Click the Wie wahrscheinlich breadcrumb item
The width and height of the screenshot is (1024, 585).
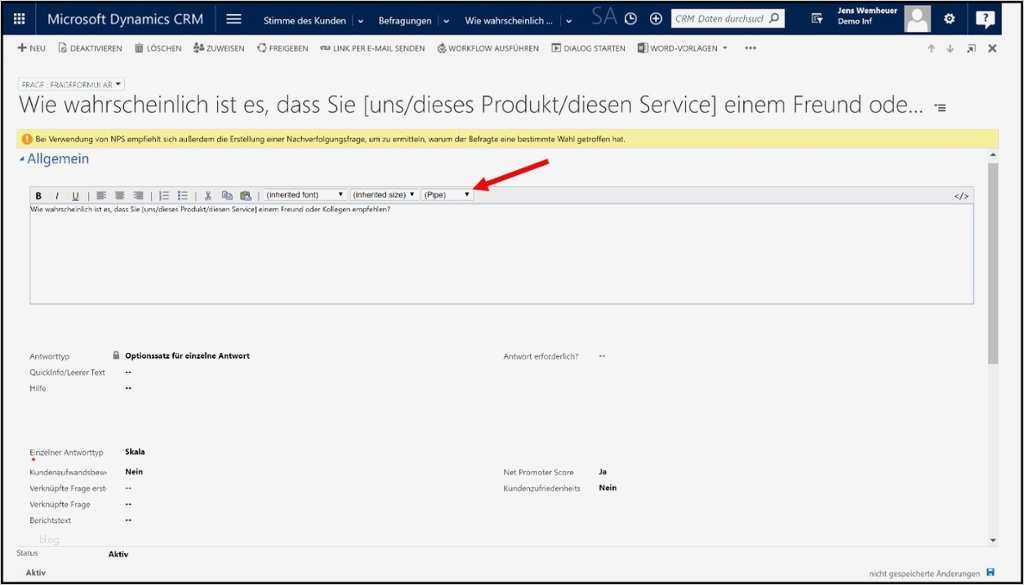pyautogui.click(x=509, y=21)
